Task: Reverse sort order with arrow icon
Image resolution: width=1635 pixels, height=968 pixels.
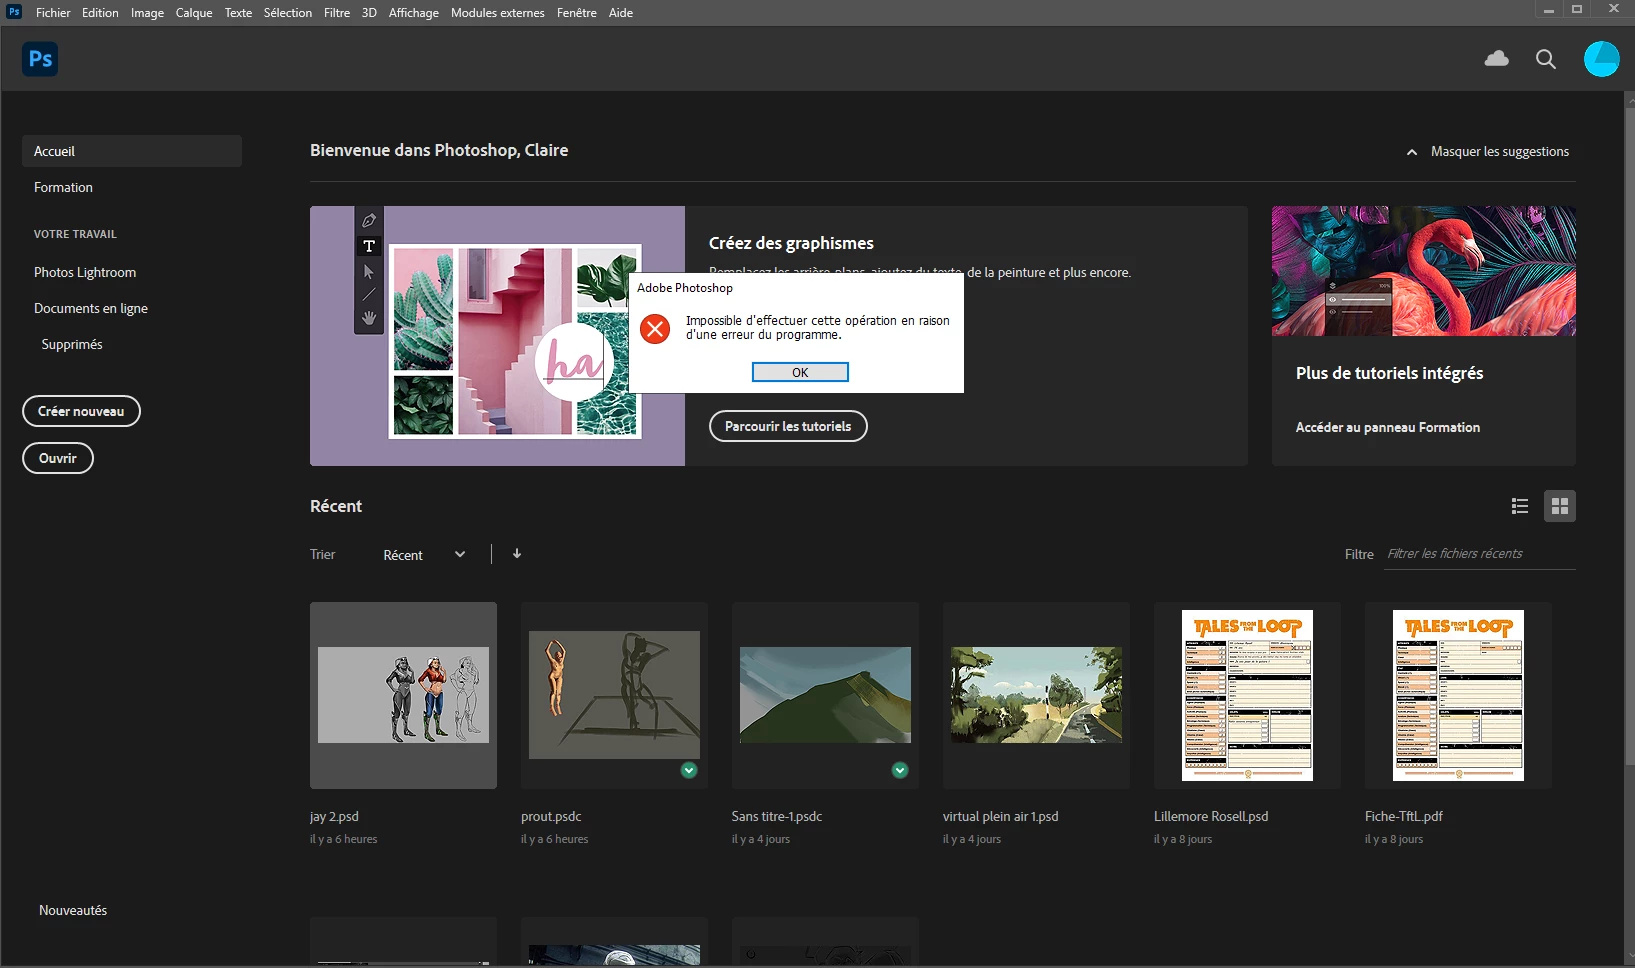Action: pos(517,553)
